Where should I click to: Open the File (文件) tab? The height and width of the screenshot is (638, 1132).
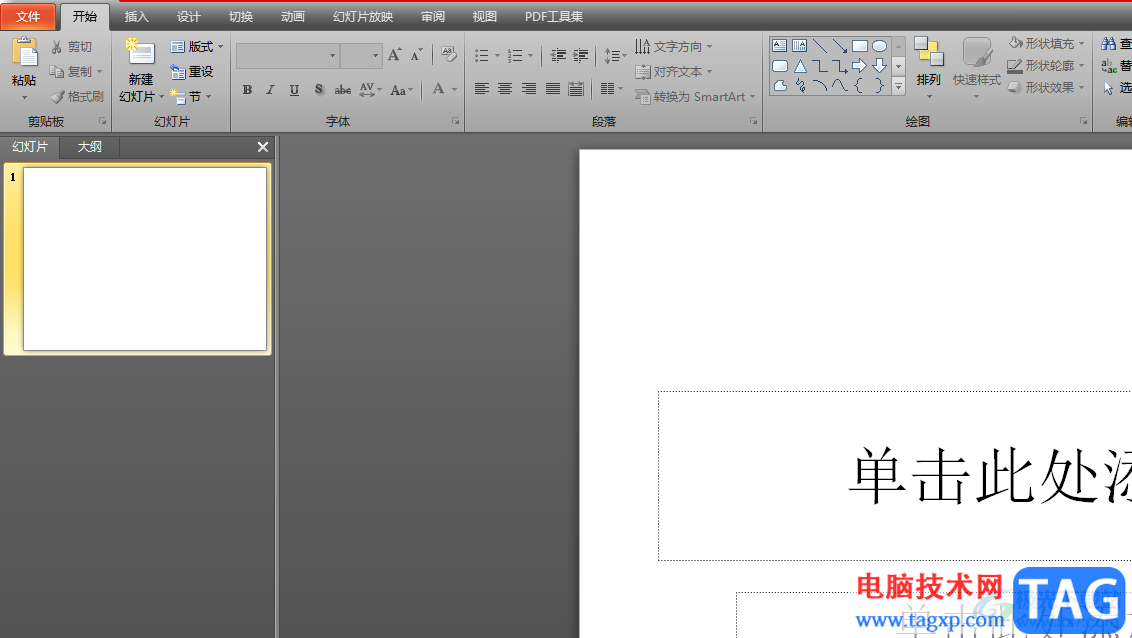click(28, 17)
